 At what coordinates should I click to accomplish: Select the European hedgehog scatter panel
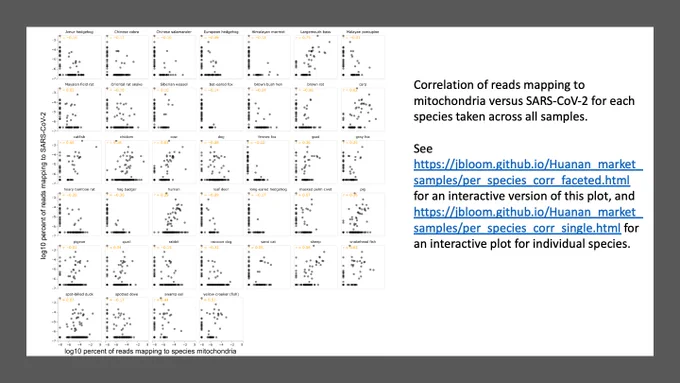click(x=222, y=56)
